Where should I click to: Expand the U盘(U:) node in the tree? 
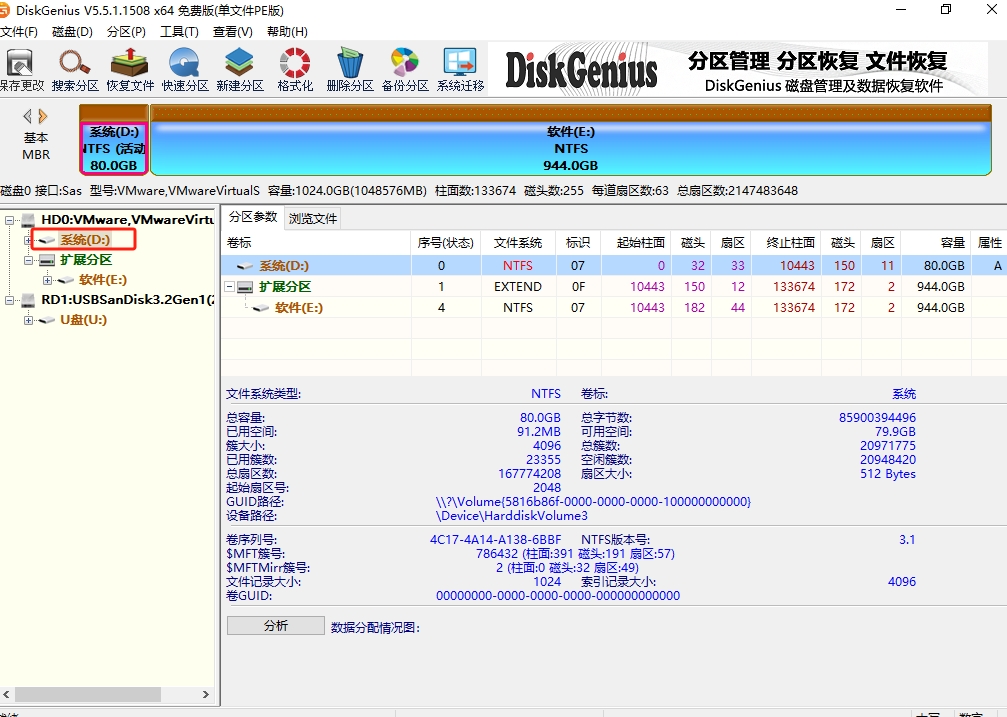[28, 320]
